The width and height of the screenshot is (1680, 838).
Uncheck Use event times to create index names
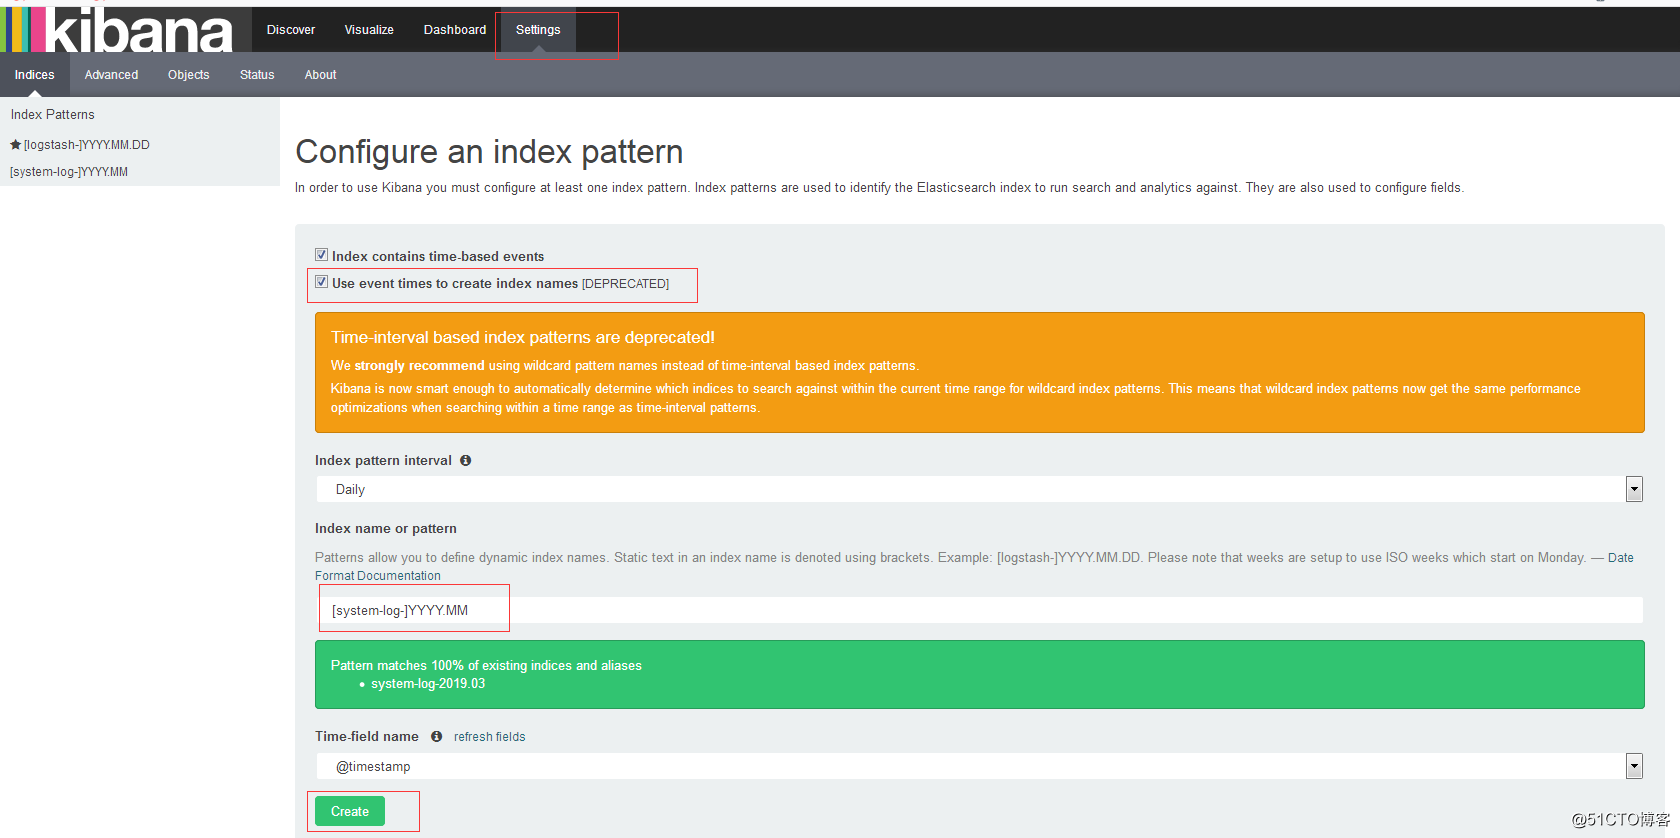[x=321, y=282]
